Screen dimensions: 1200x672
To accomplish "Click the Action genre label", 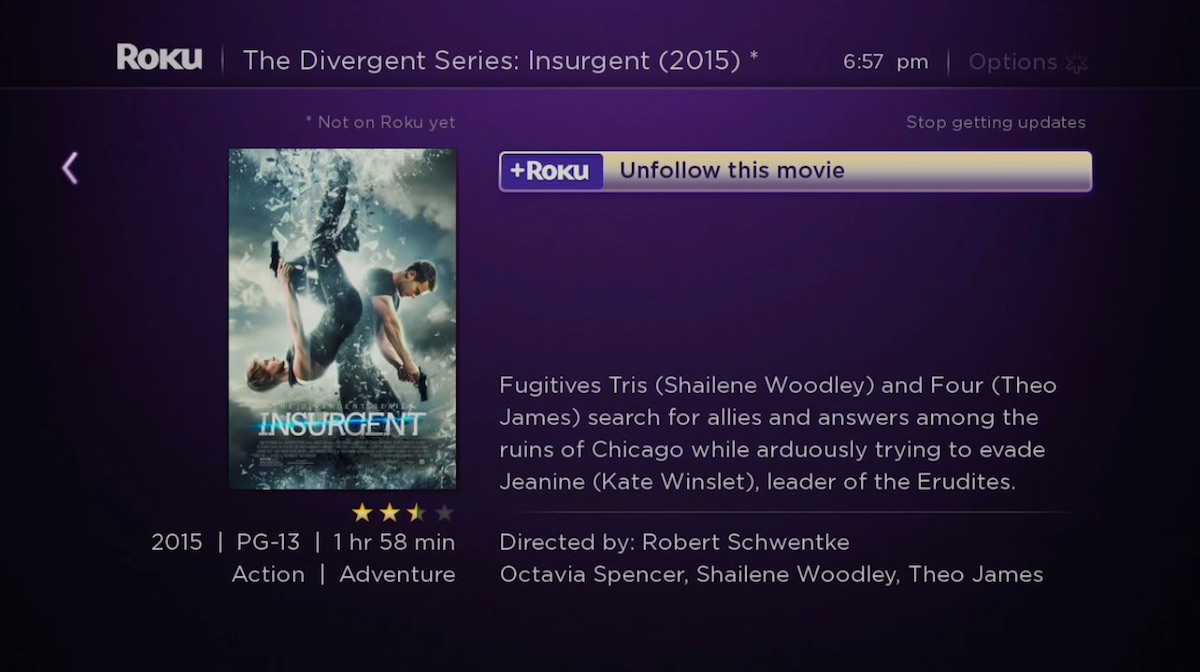I will click(x=268, y=574).
